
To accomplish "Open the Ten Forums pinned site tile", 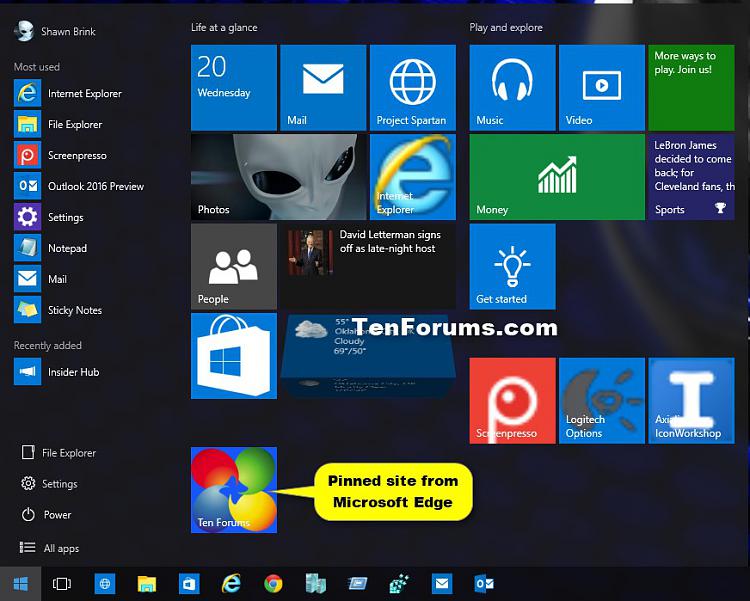I will pyautogui.click(x=234, y=489).
